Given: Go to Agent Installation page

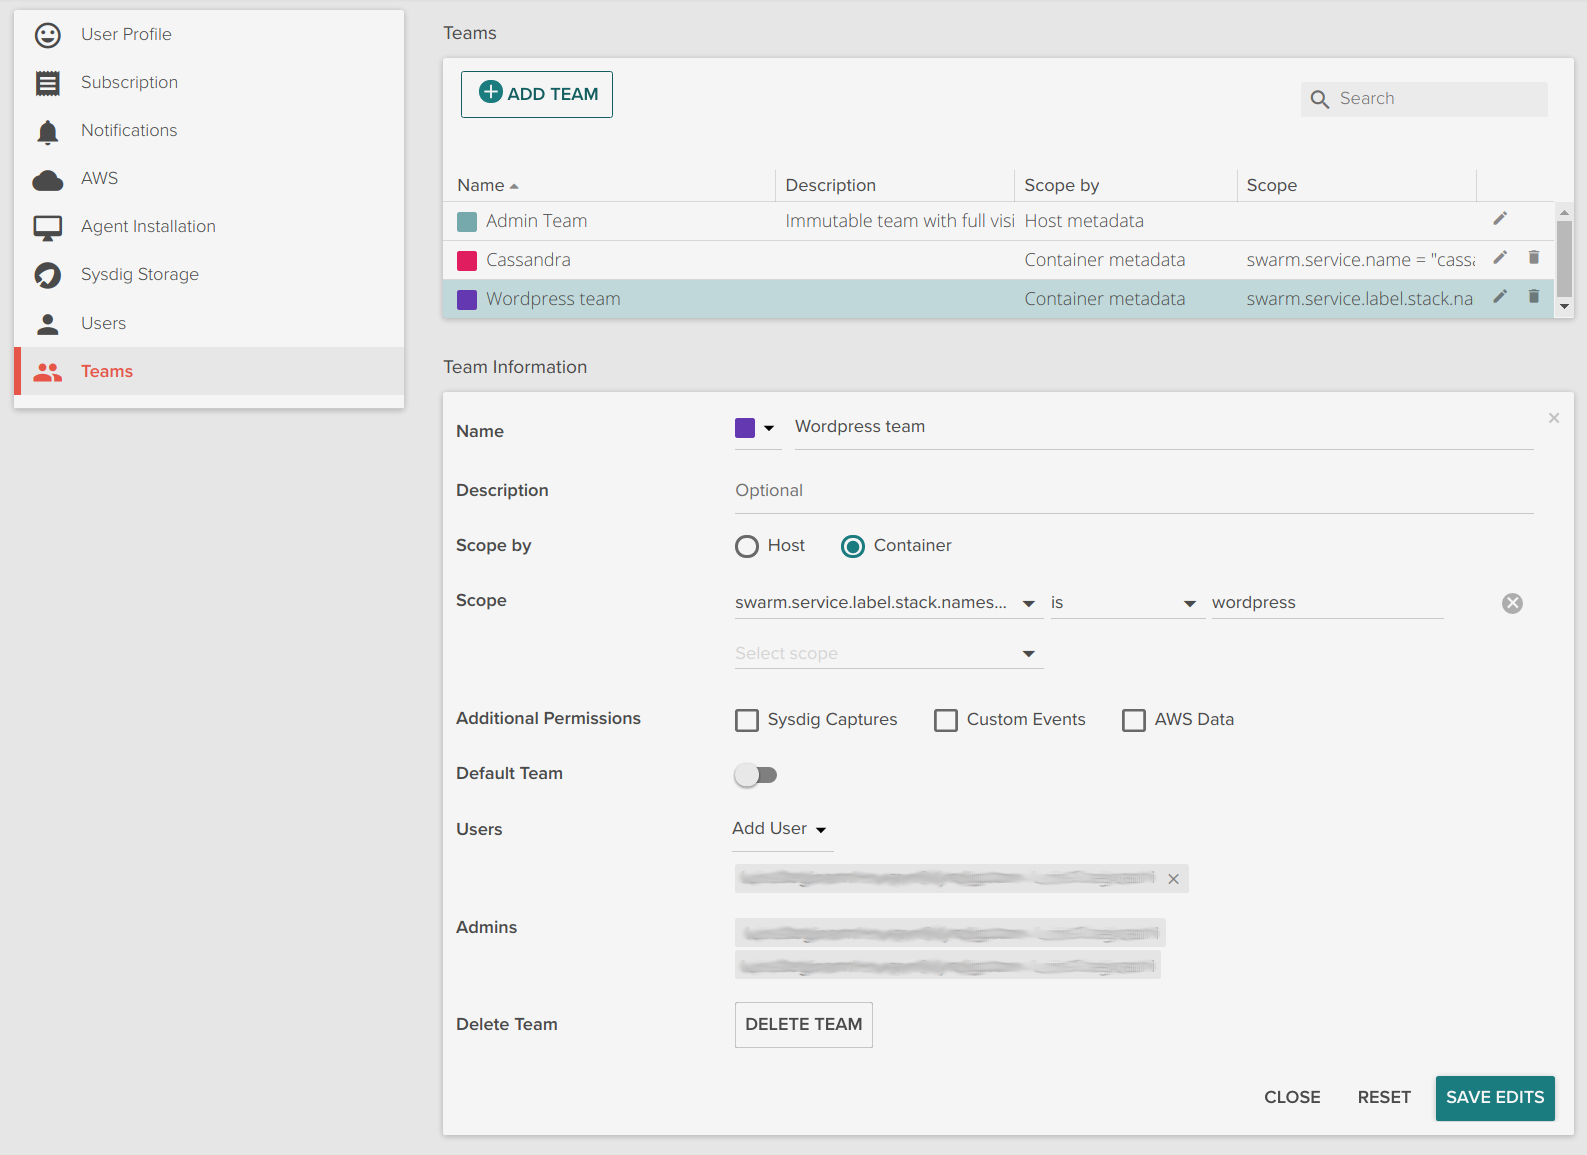Looking at the screenshot, I should click(148, 227).
